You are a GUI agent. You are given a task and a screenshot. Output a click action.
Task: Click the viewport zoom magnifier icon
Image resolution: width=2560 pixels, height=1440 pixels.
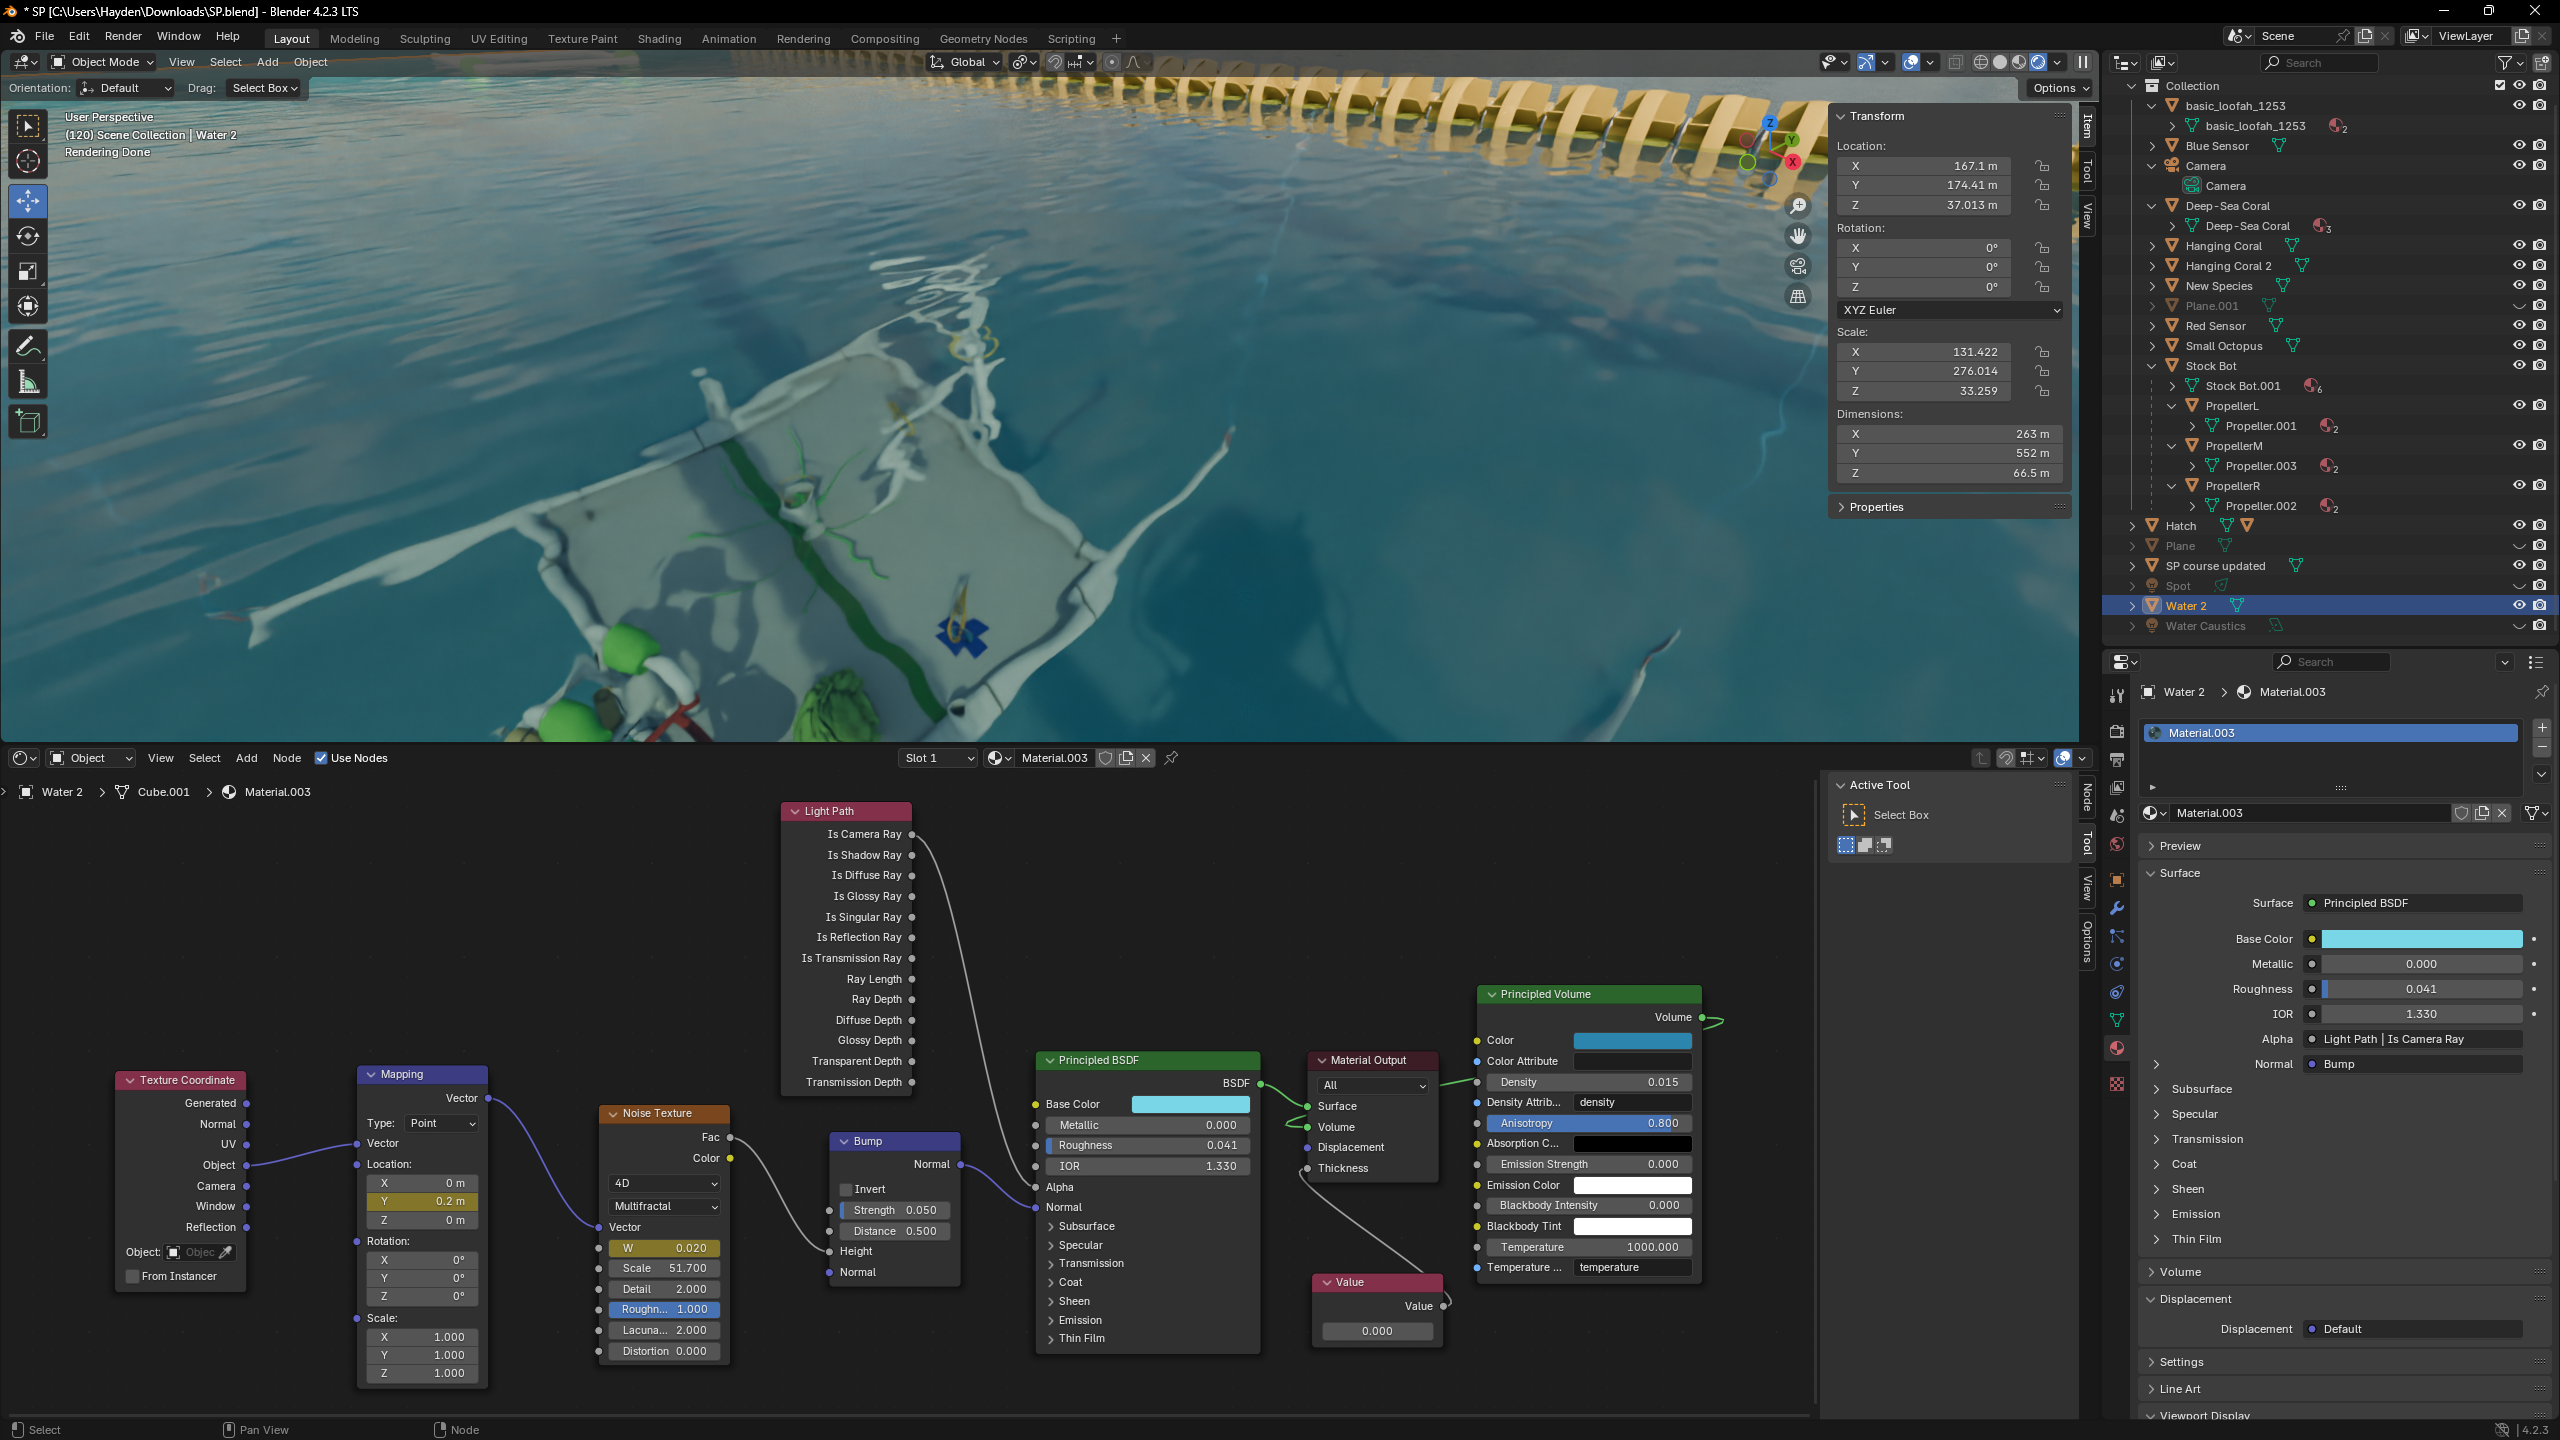pos(1798,206)
